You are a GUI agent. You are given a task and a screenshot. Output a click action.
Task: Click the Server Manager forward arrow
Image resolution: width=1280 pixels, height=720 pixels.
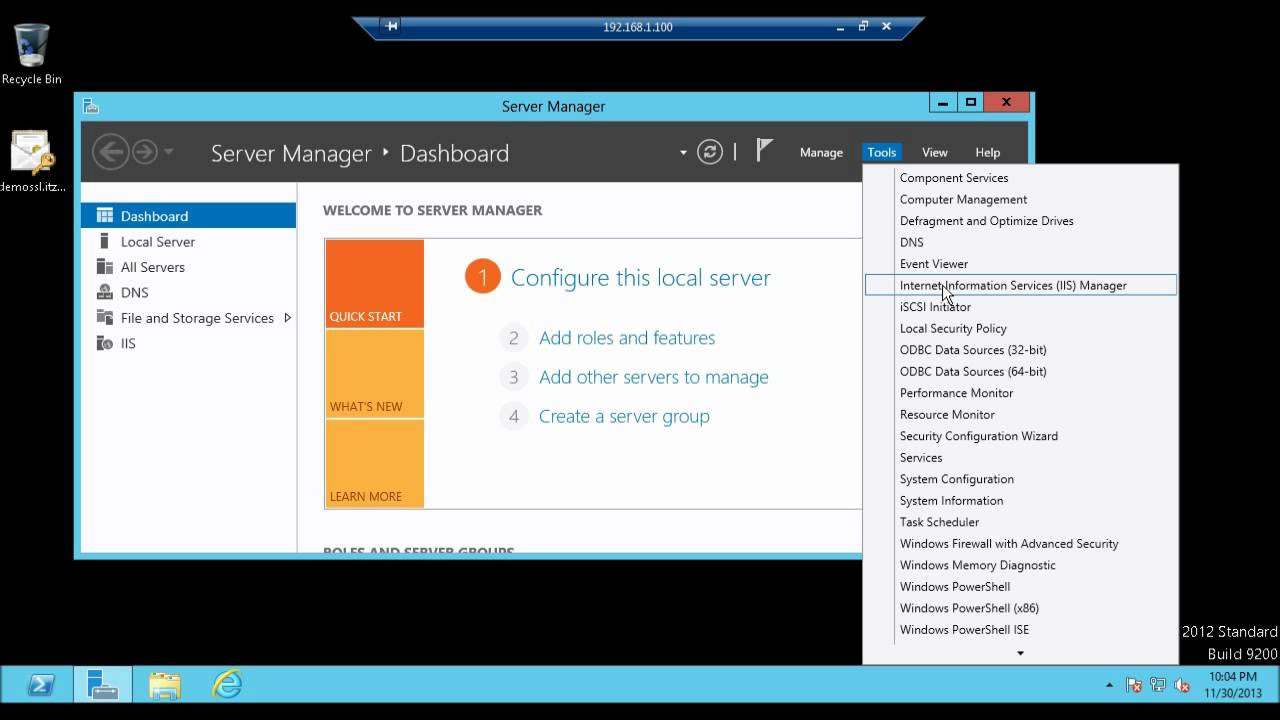pyautogui.click(x=145, y=152)
